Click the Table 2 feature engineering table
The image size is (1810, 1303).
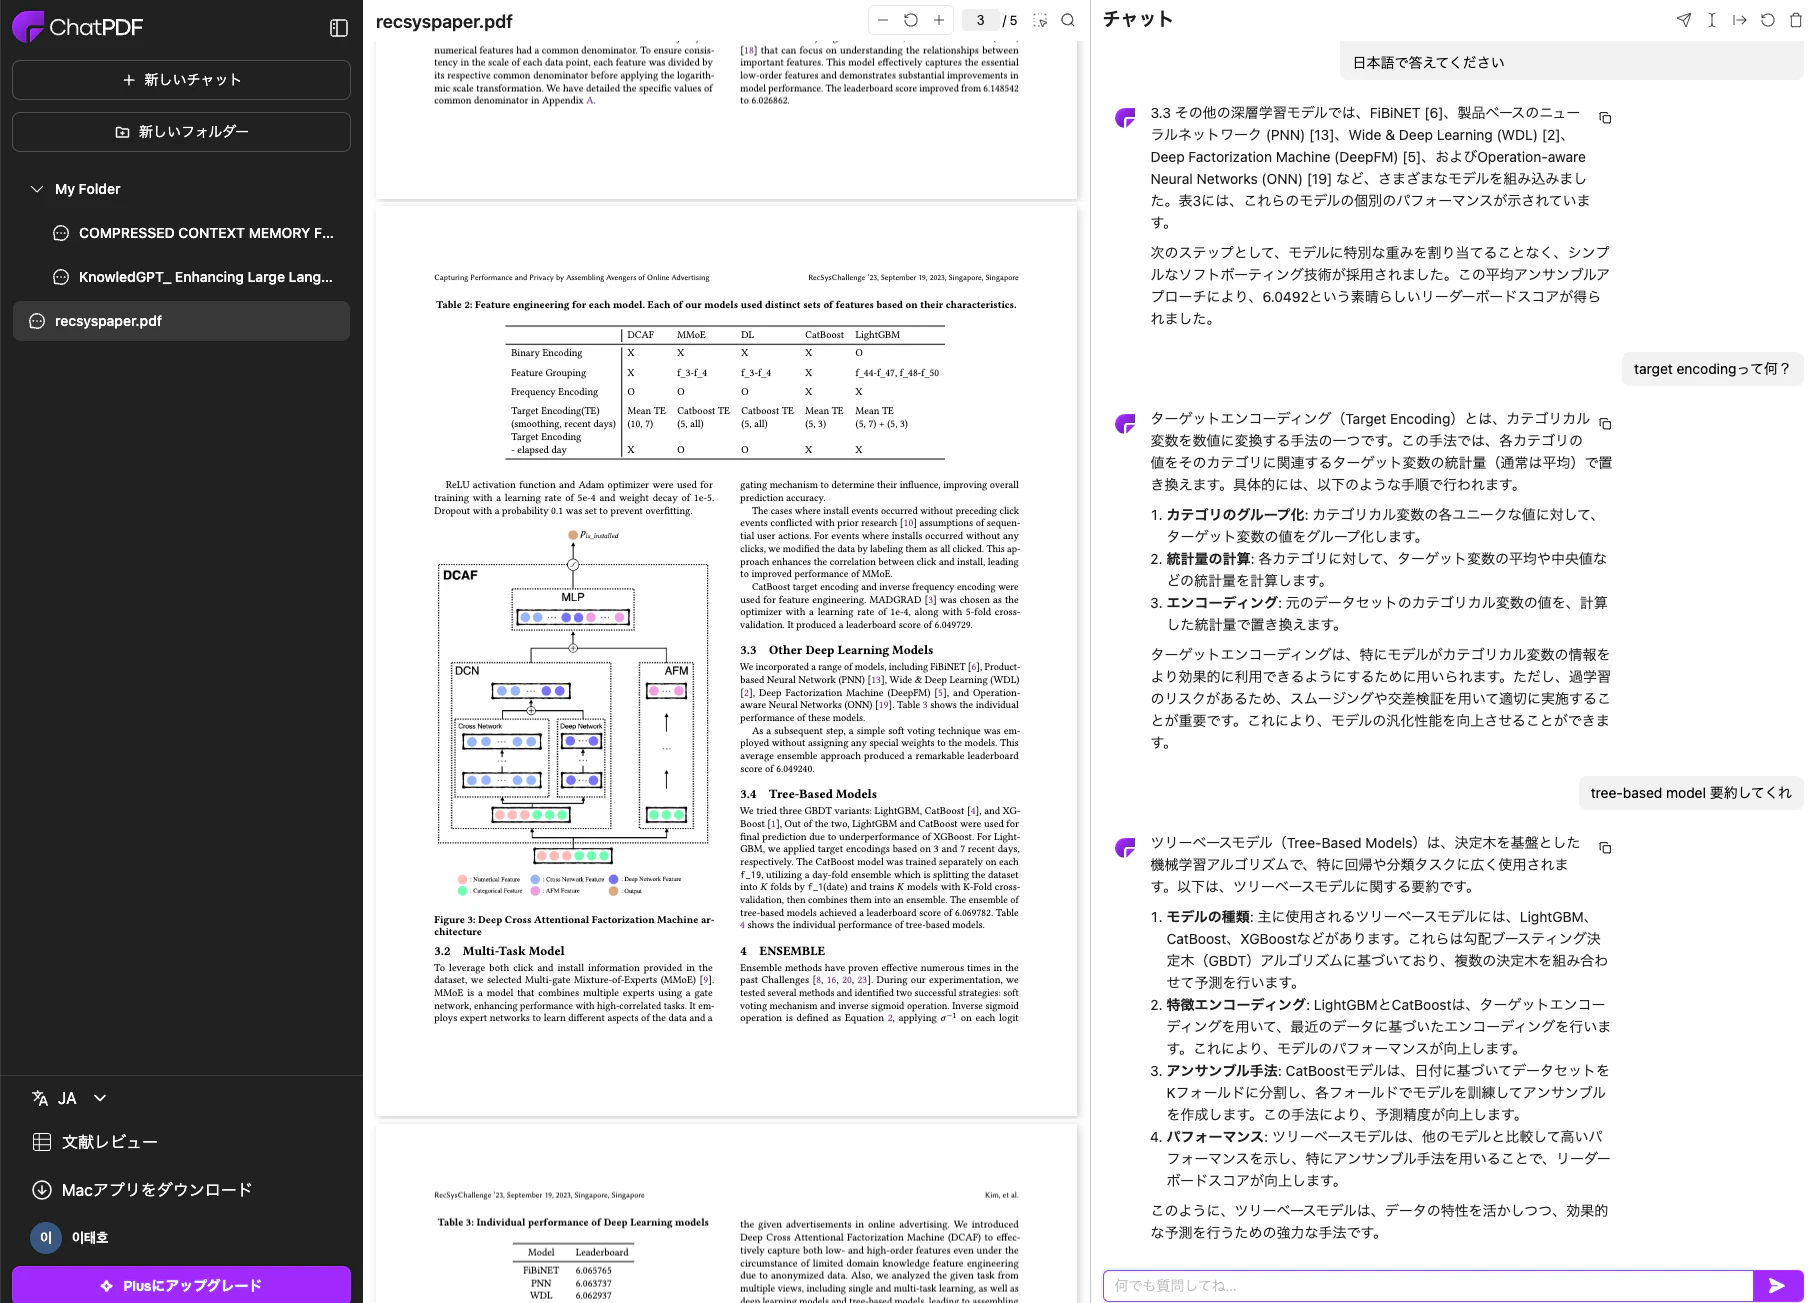pos(726,392)
